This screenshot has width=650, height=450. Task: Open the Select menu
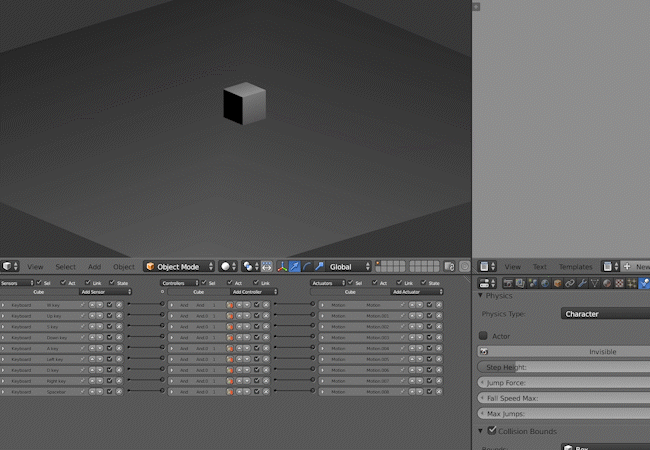click(x=65, y=267)
